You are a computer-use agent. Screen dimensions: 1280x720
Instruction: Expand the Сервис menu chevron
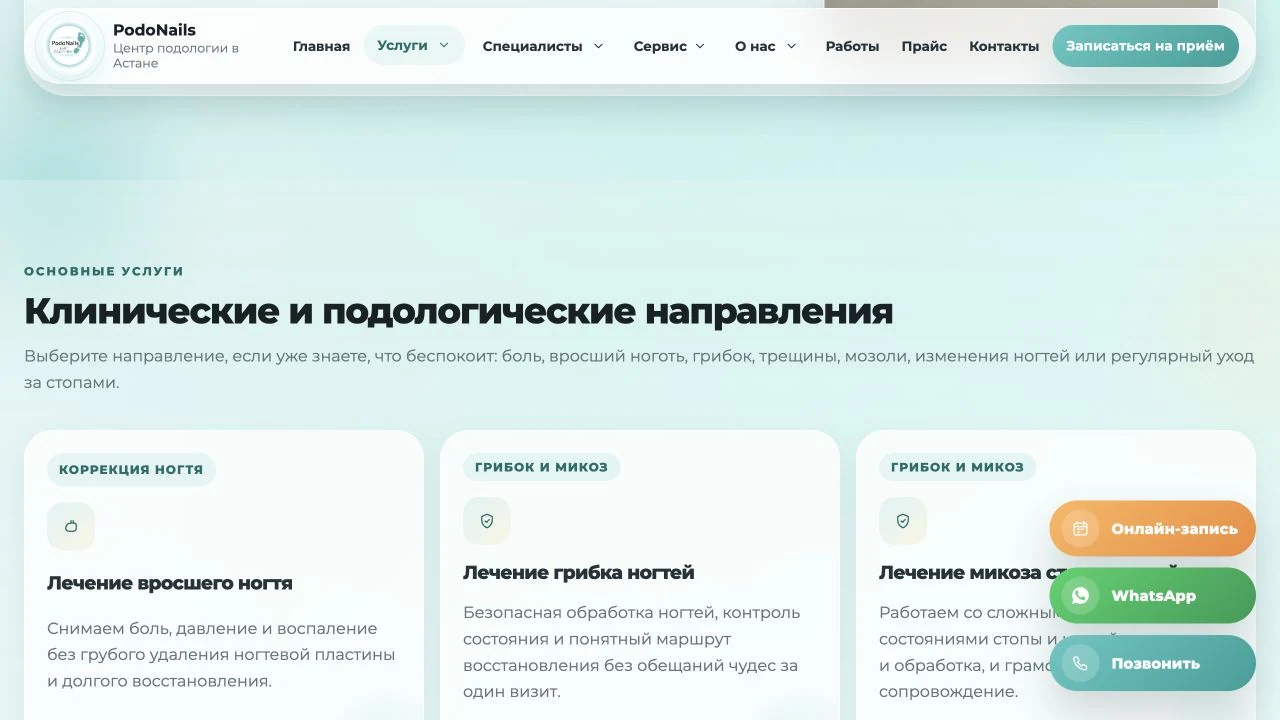point(700,46)
